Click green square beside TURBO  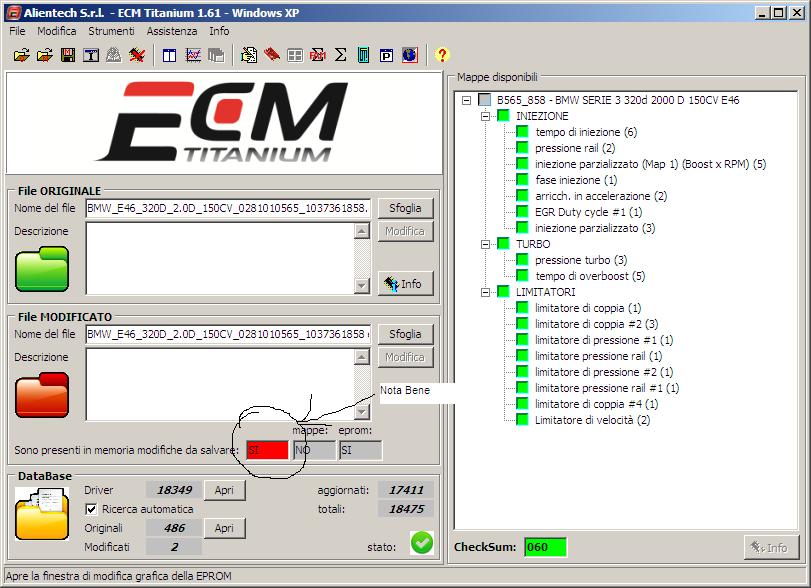coord(503,244)
